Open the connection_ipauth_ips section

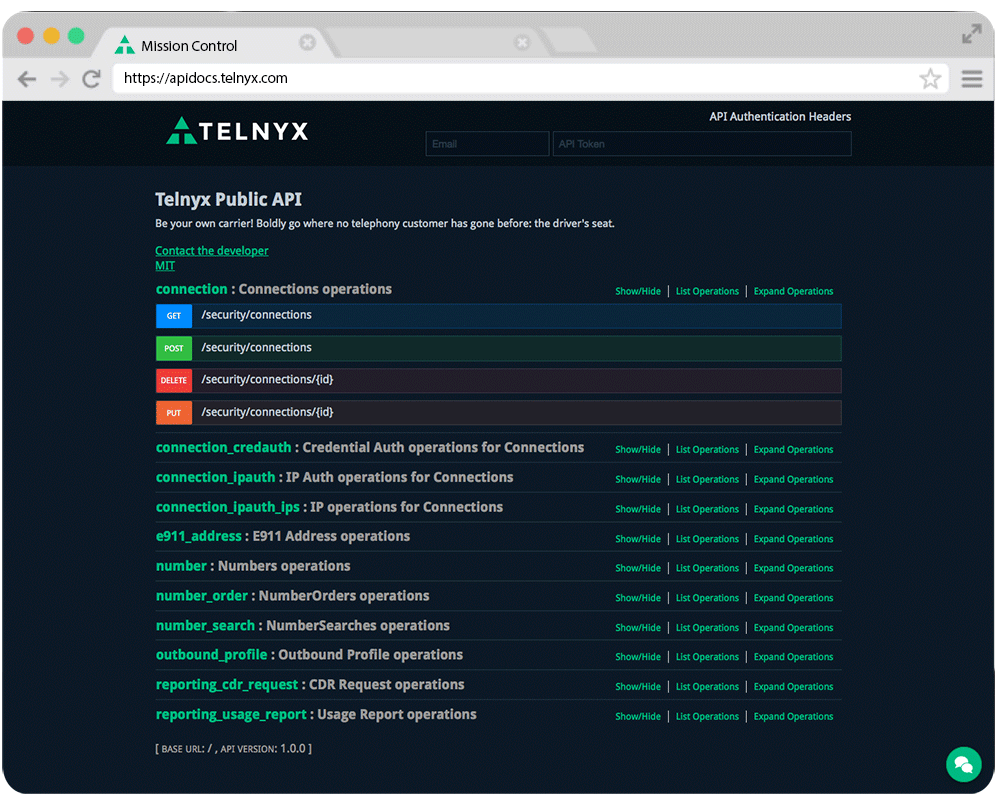click(x=228, y=507)
